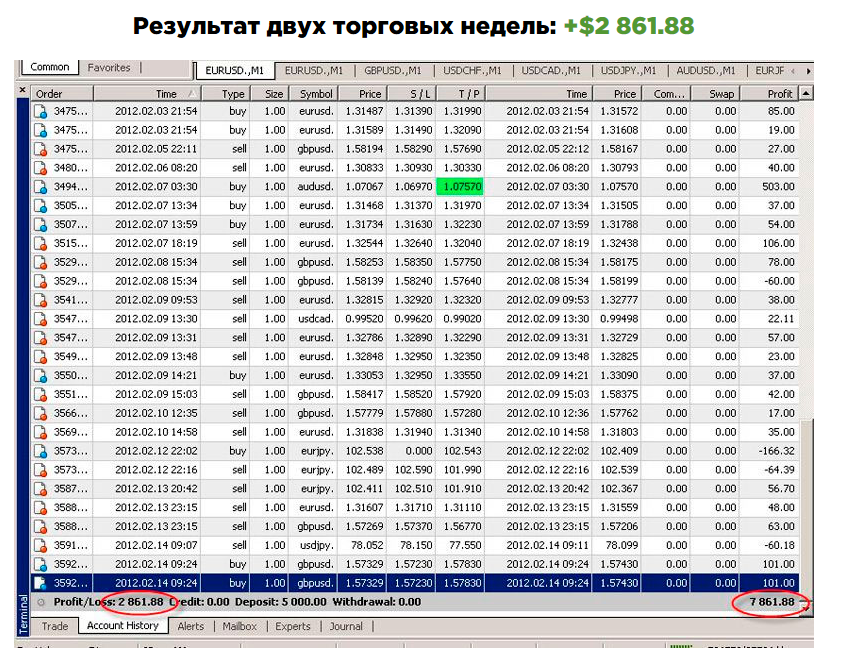Screen dimensions: 845x661
Task: Sort by the S / L column header
Action: pos(412,94)
